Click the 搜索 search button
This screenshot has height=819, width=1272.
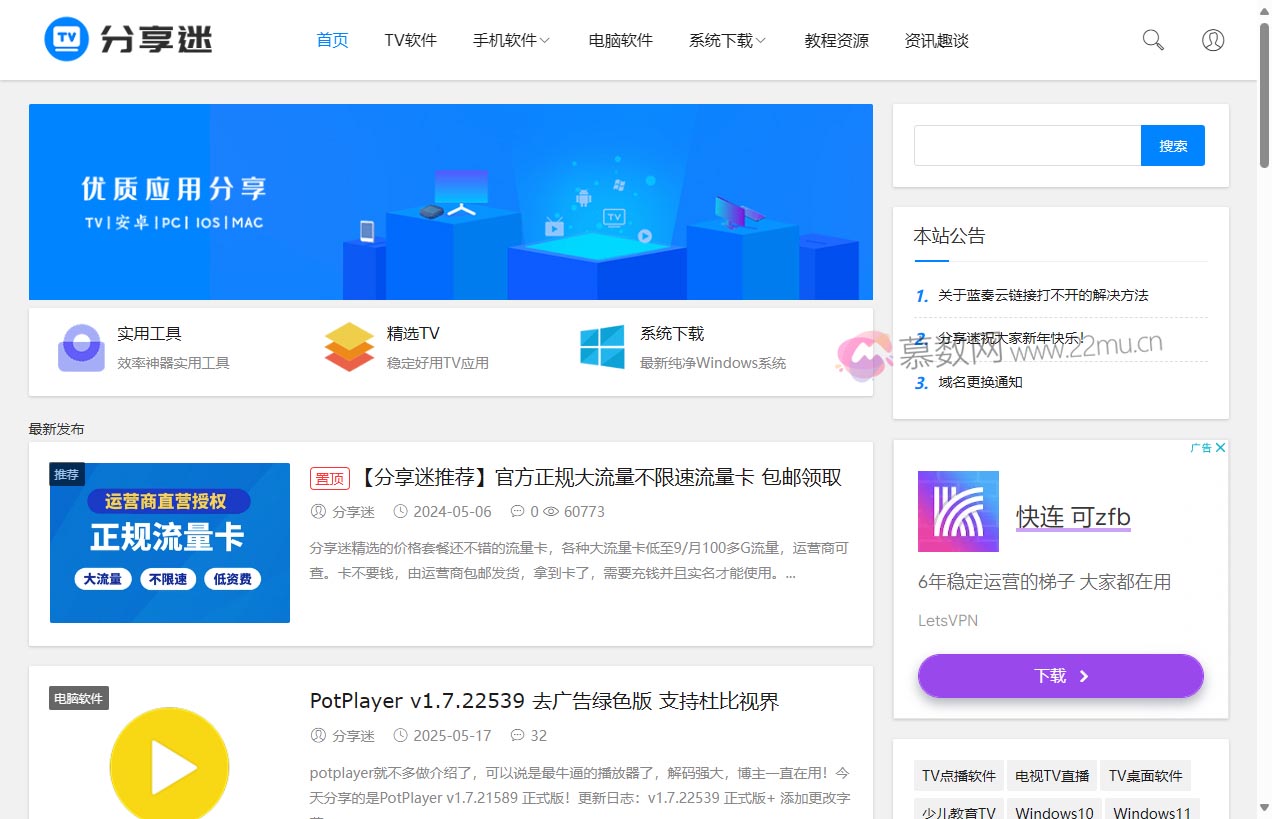[1172, 144]
